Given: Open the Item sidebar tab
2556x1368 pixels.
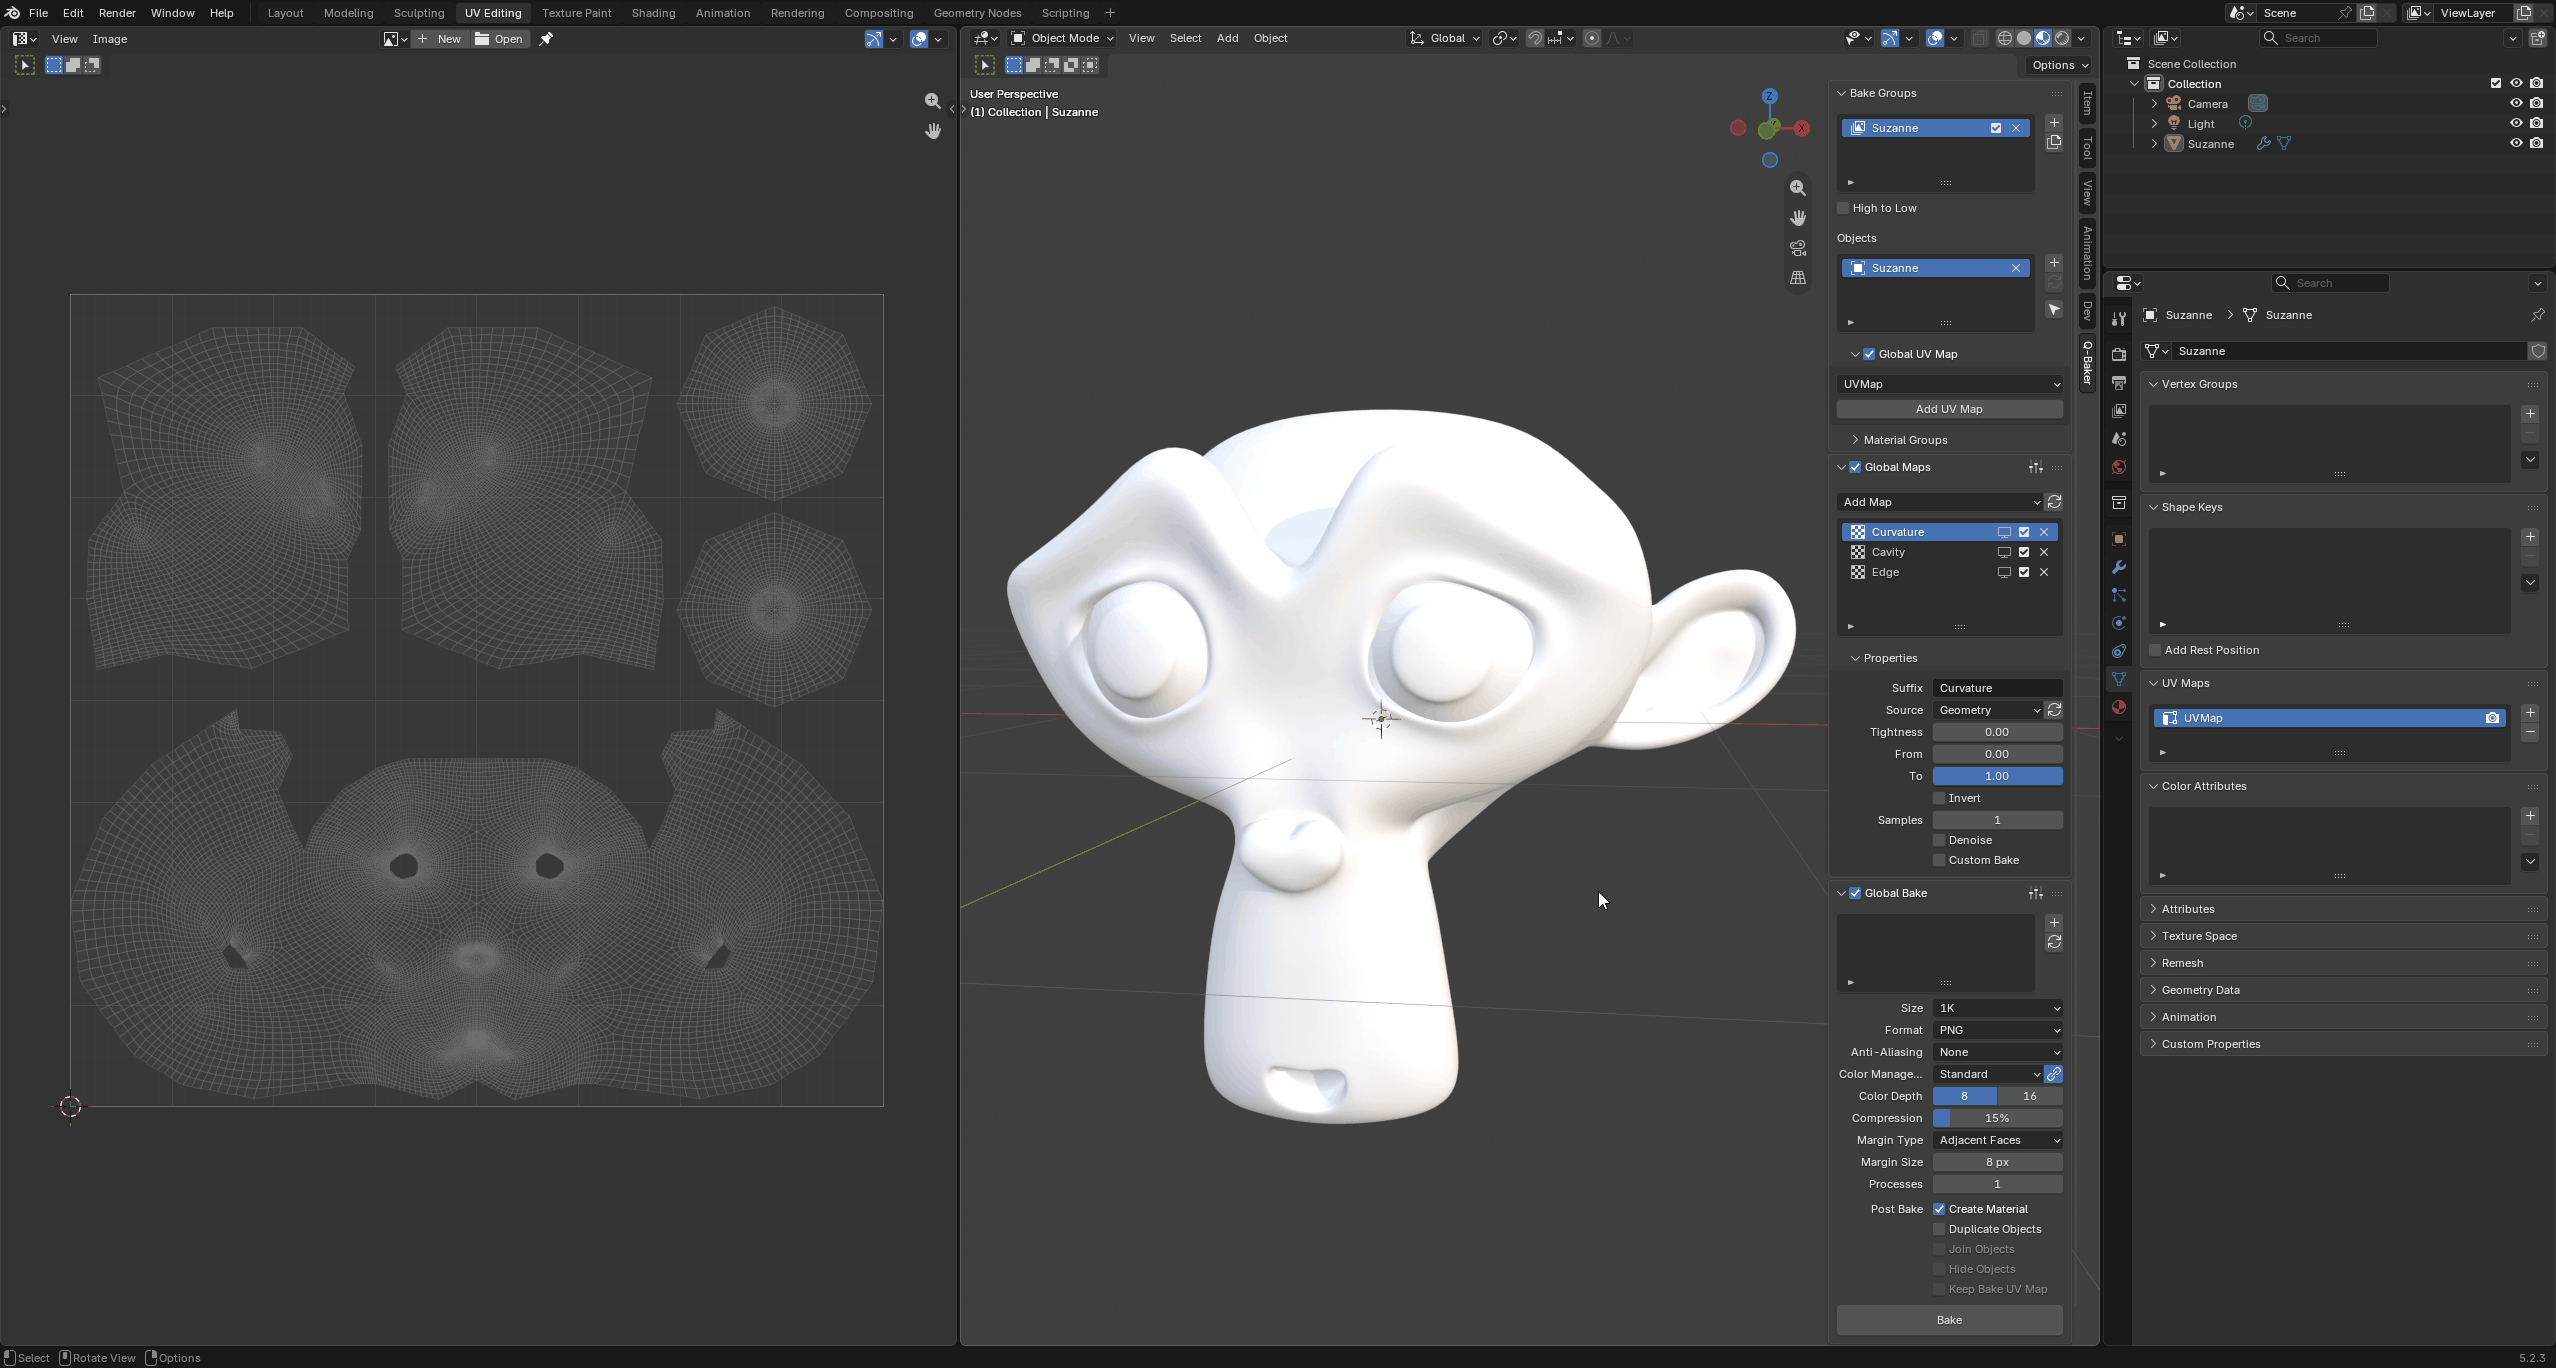Looking at the screenshot, I should [2087, 103].
